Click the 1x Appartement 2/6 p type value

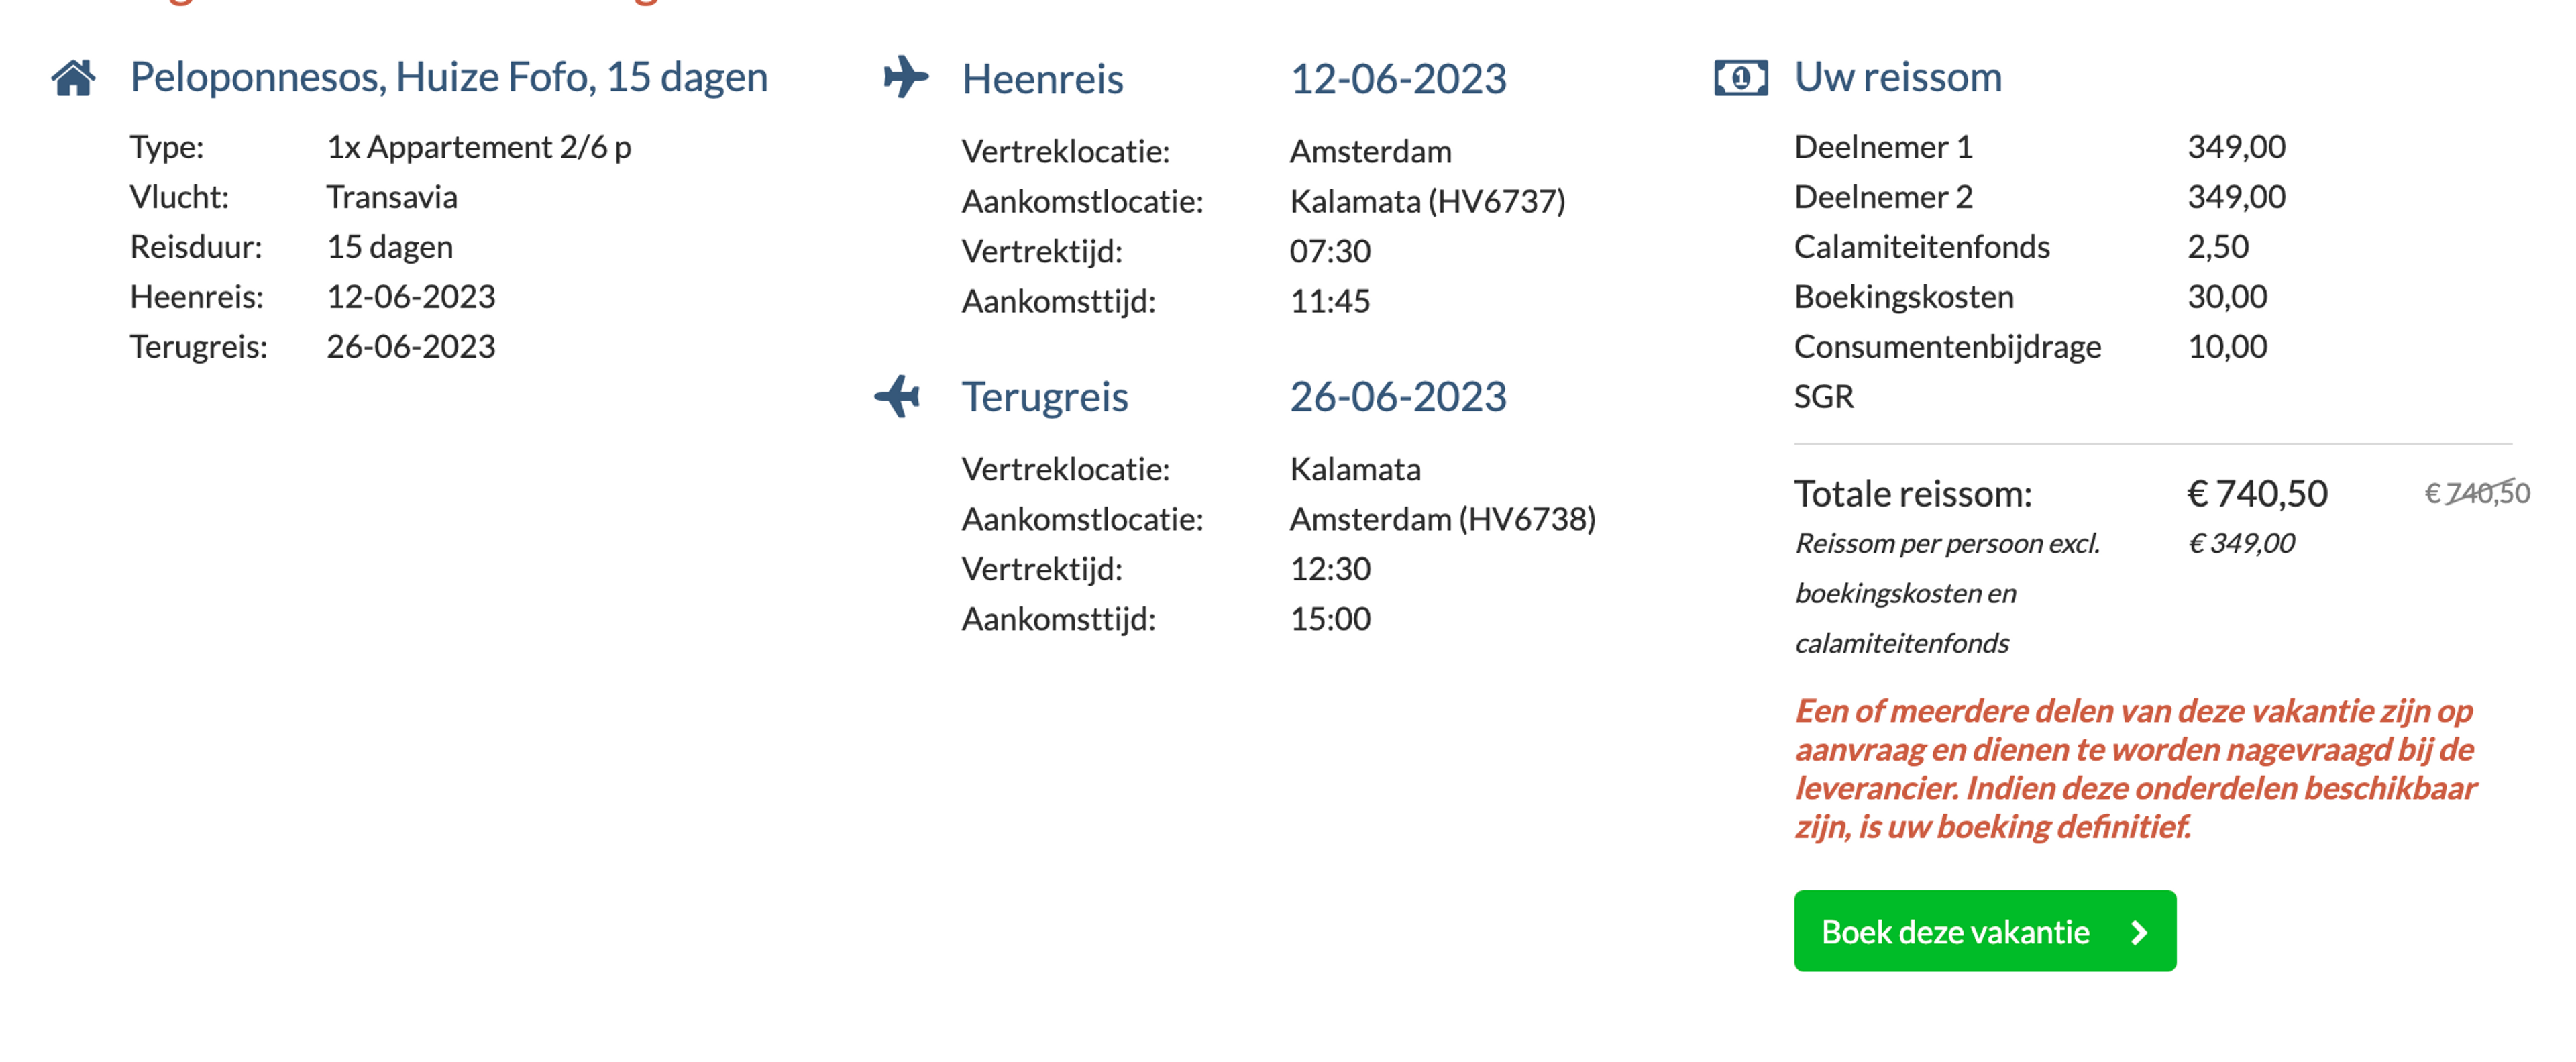479,146
